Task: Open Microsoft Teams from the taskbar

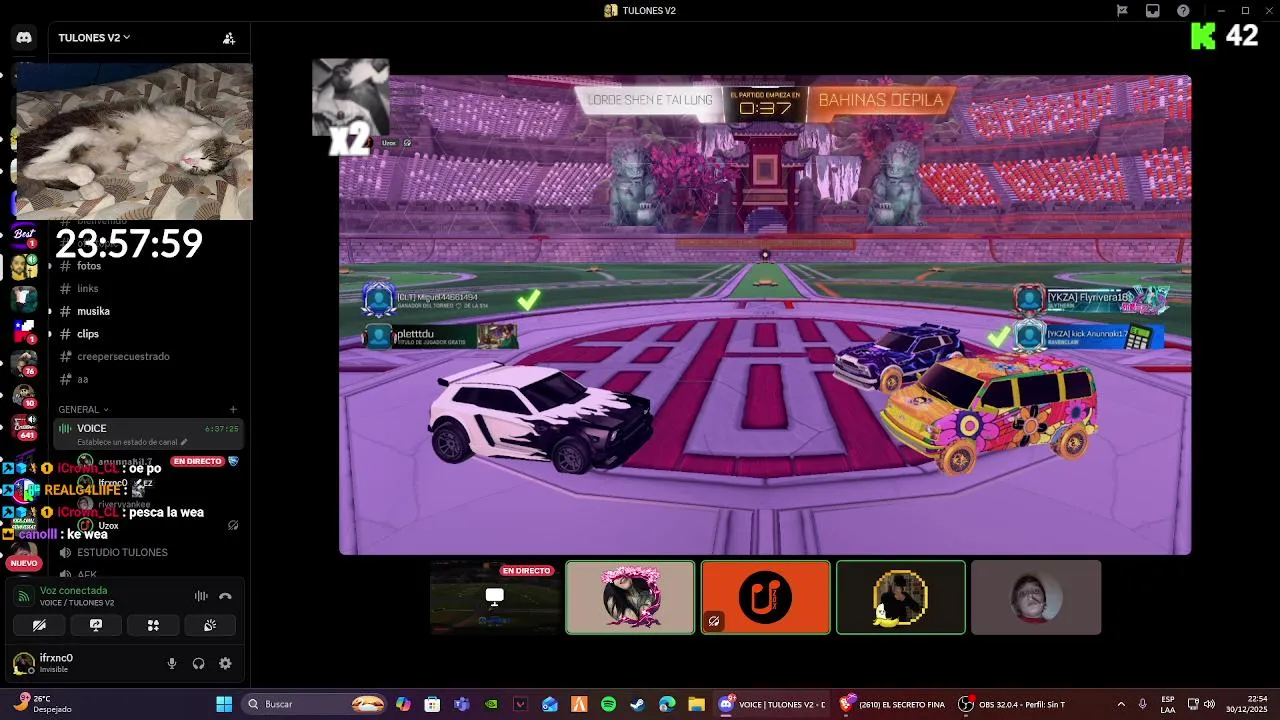Action: (461, 704)
